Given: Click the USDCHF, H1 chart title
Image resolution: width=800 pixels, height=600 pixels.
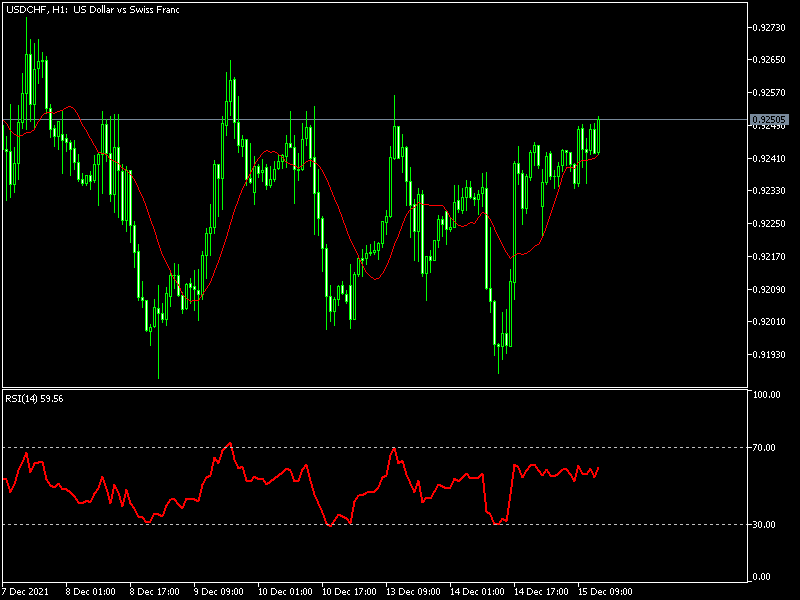Looking at the screenshot, I should [92, 10].
